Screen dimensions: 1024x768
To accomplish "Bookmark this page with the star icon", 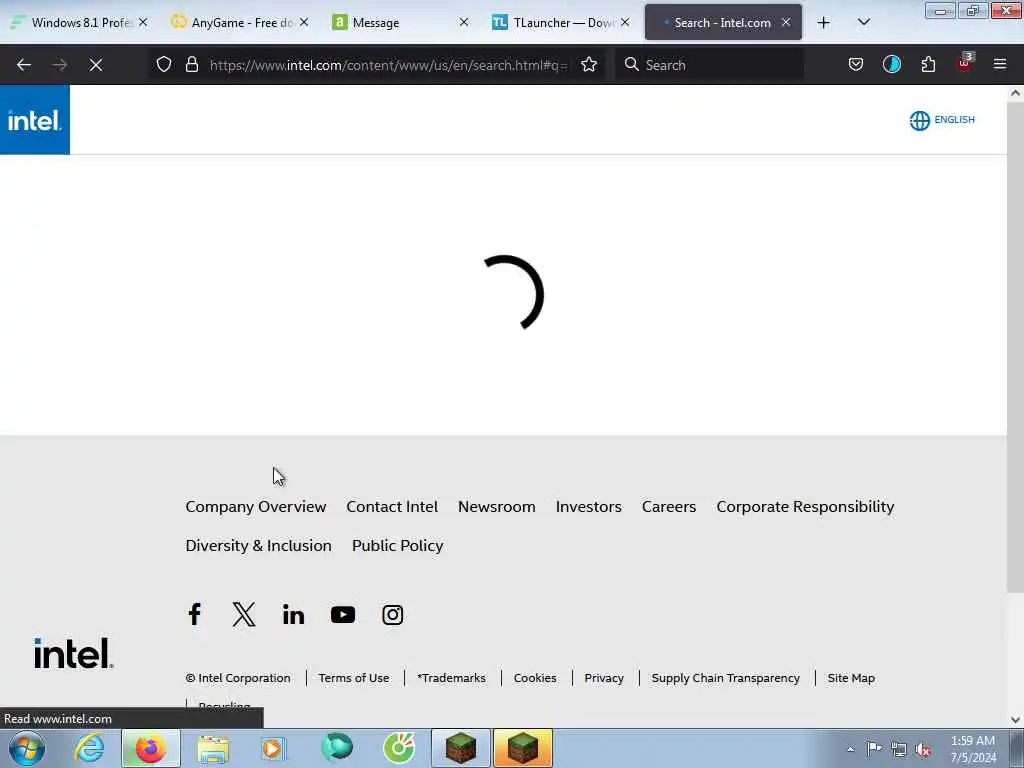I will [x=589, y=64].
